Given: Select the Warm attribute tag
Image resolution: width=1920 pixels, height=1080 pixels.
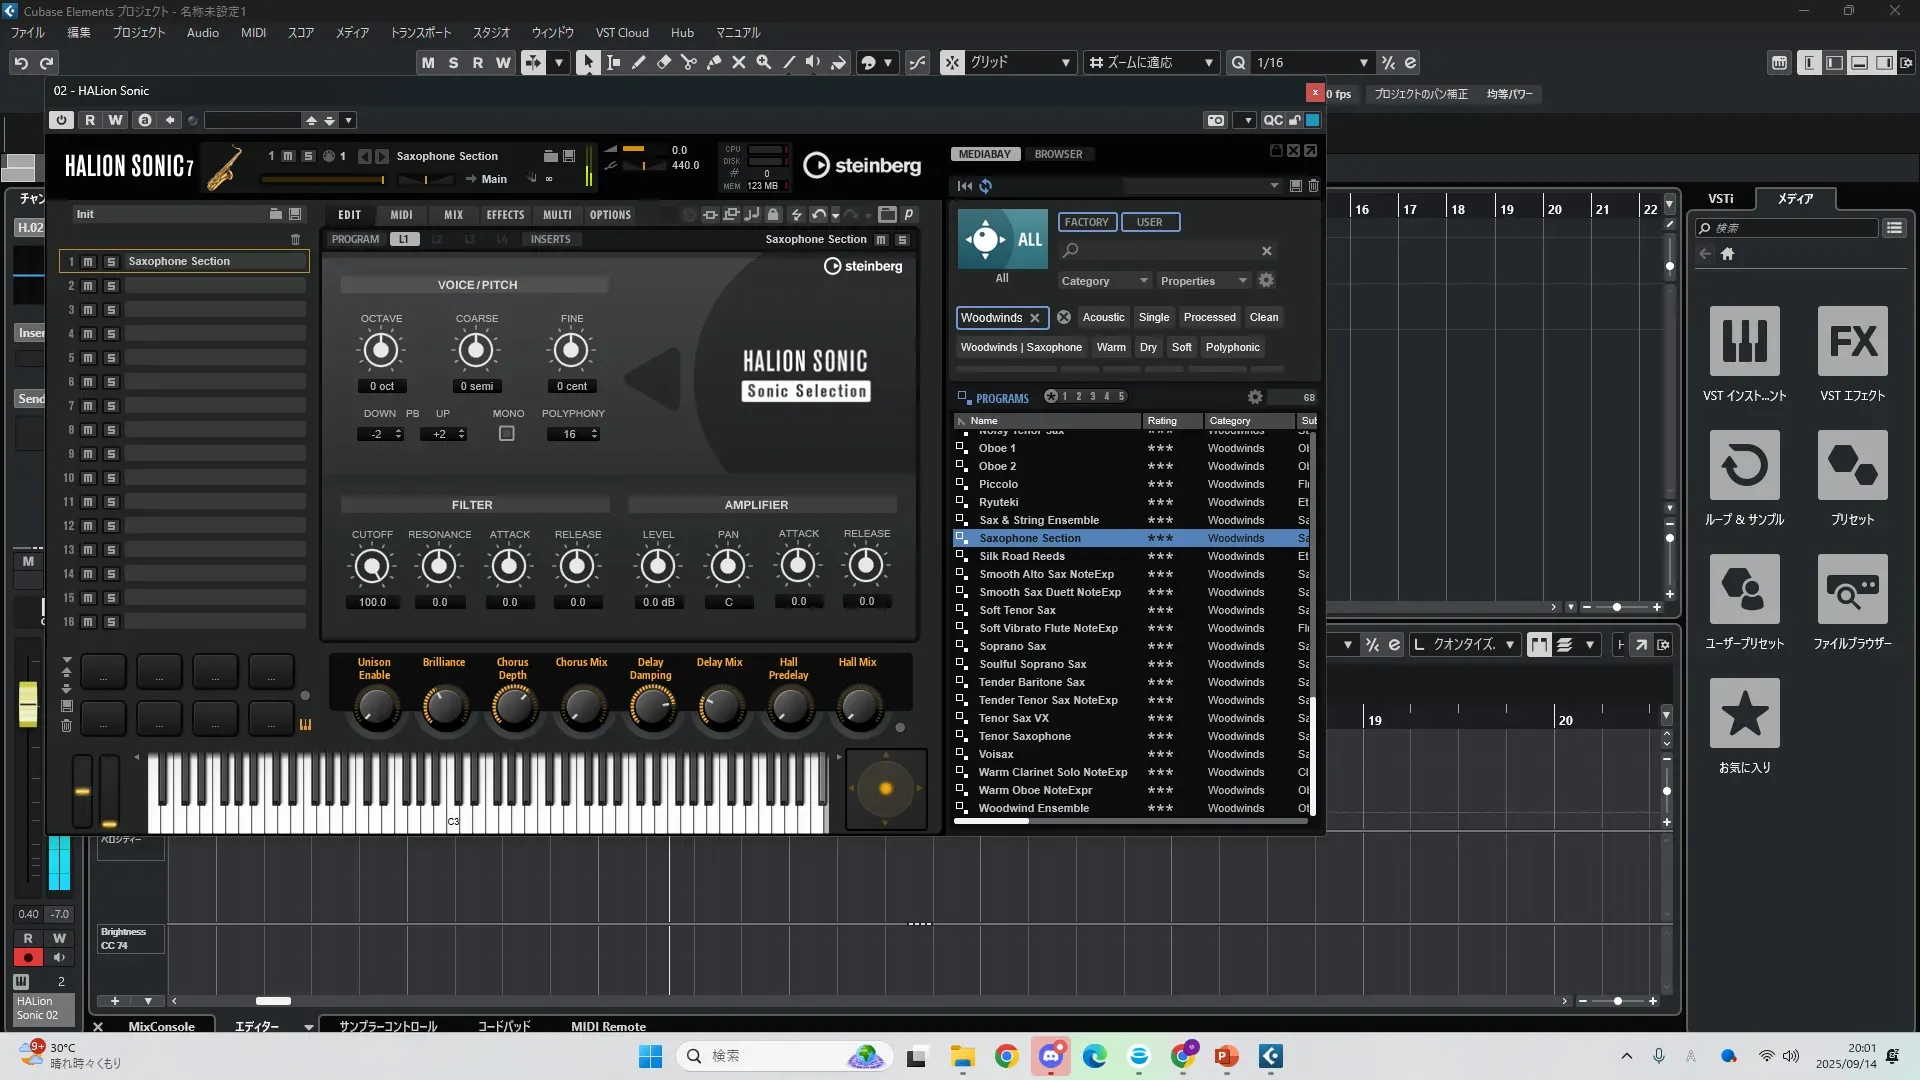Looking at the screenshot, I should [x=1110, y=347].
